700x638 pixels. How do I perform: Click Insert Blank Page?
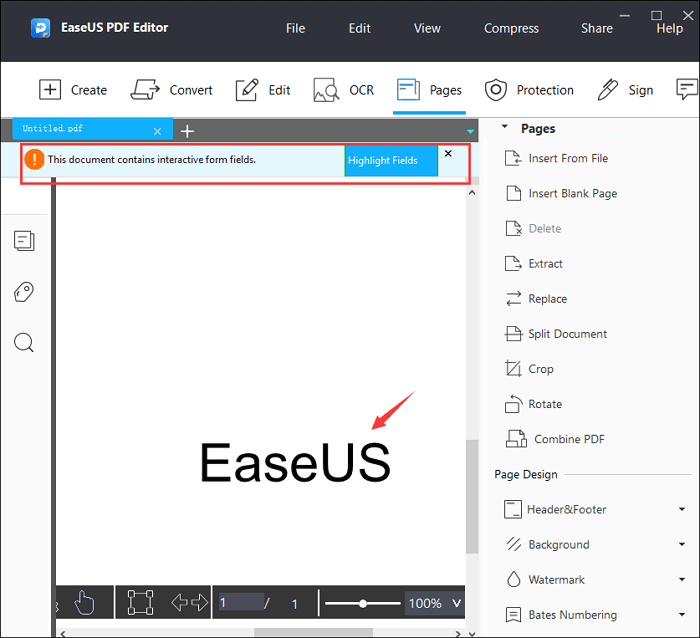point(561,193)
